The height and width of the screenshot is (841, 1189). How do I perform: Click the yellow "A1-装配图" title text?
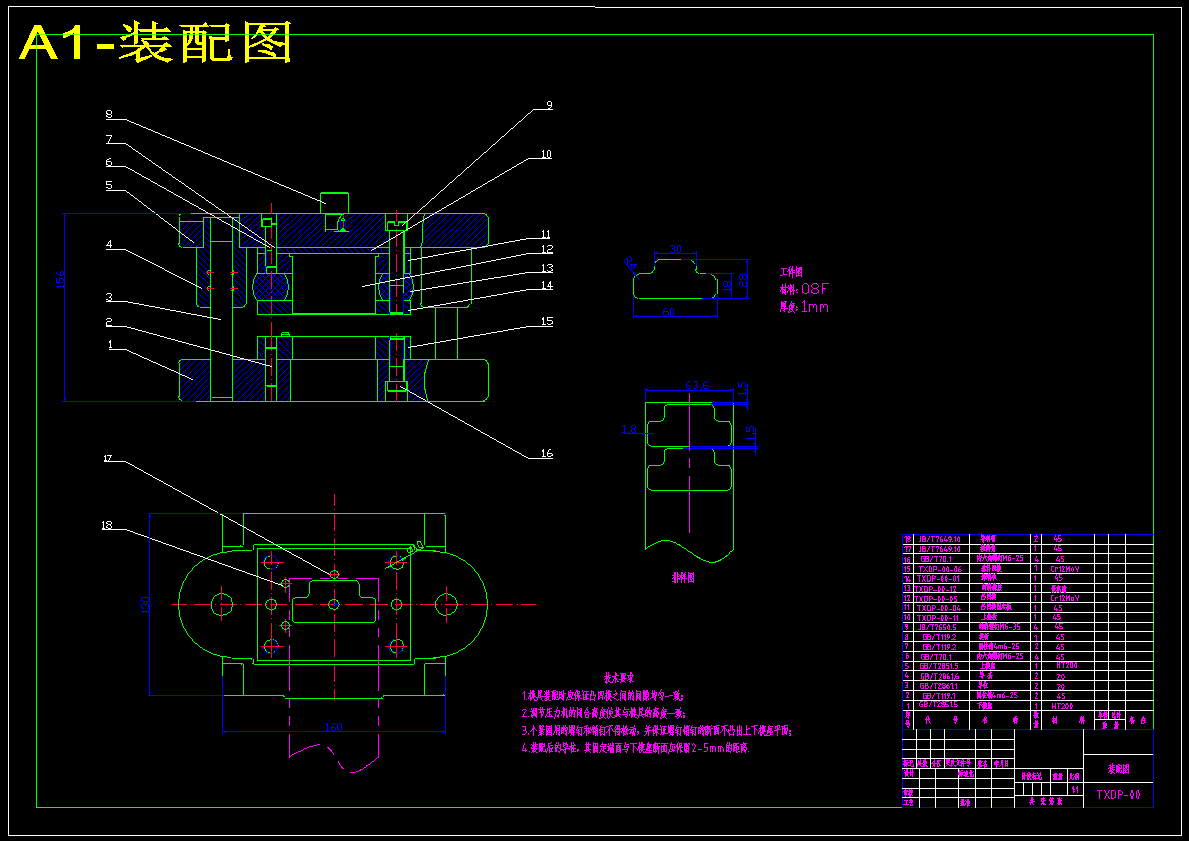pos(157,44)
